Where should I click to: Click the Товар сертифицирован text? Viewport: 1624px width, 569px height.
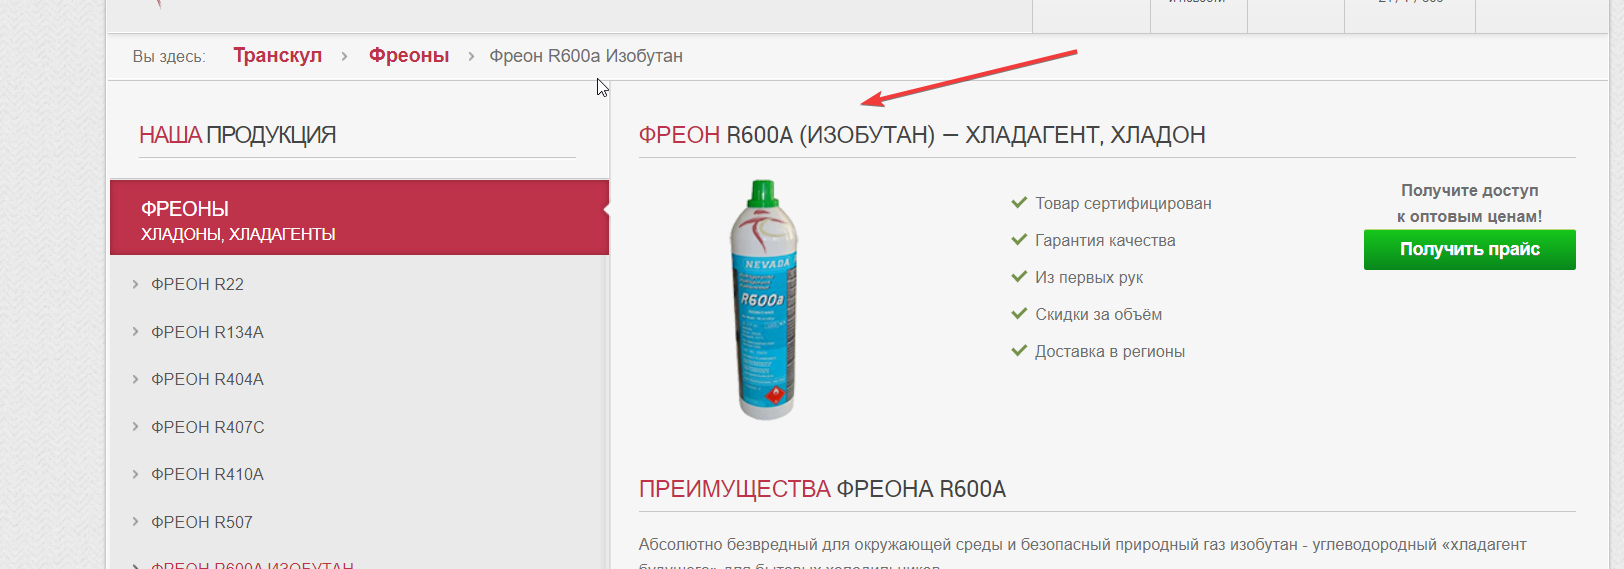click(x=1123, y=204)
